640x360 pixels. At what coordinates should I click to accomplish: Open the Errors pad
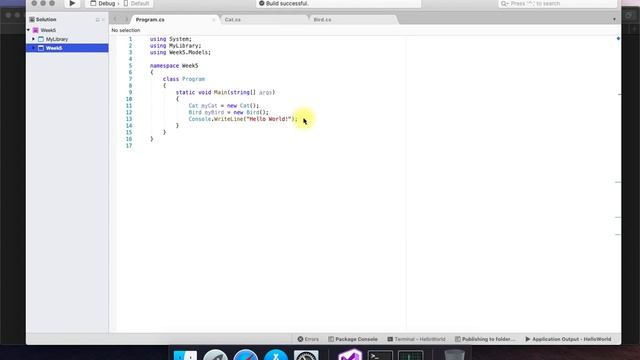point(308,339)
